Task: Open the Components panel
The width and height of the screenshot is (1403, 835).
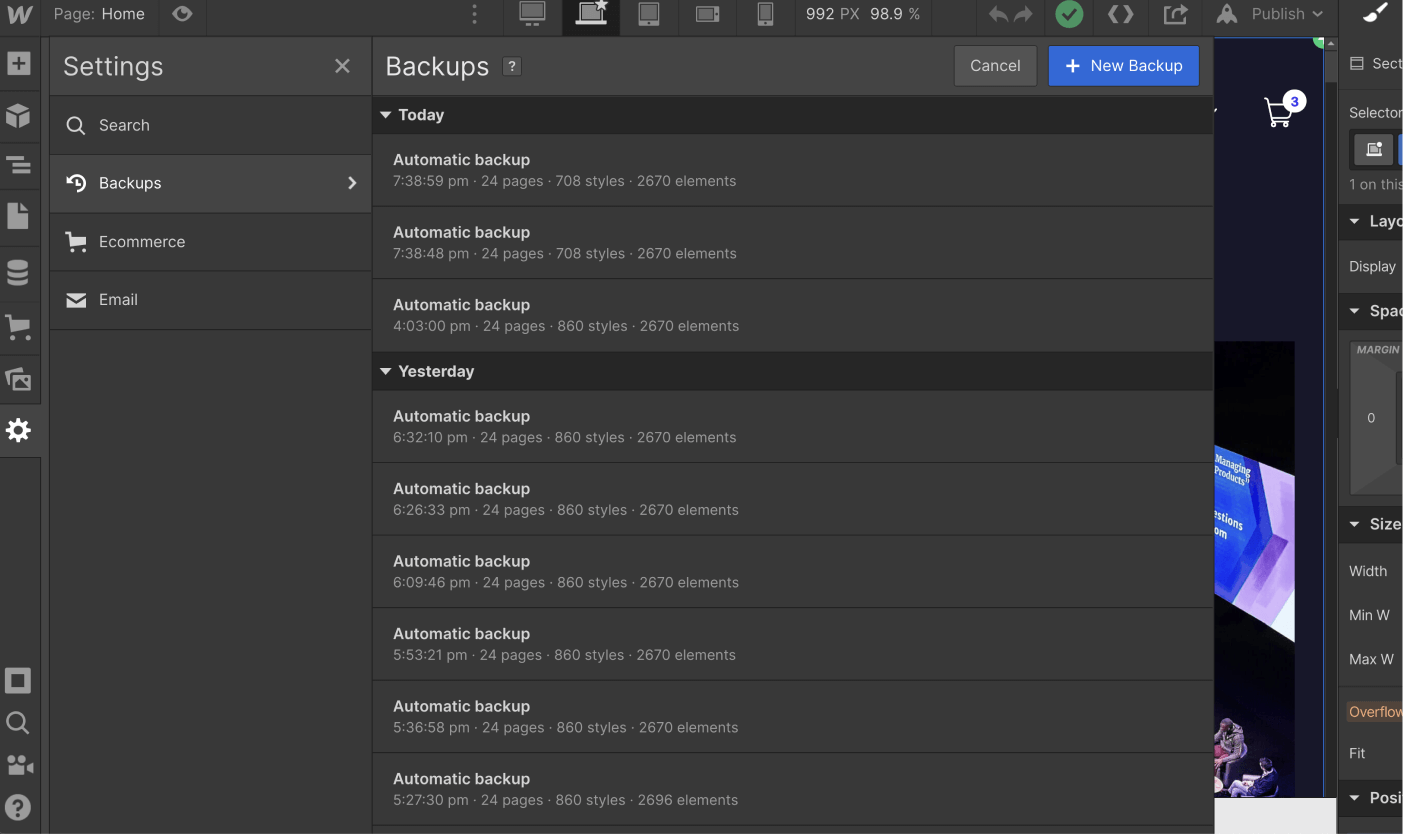Action: coord(20,116)
